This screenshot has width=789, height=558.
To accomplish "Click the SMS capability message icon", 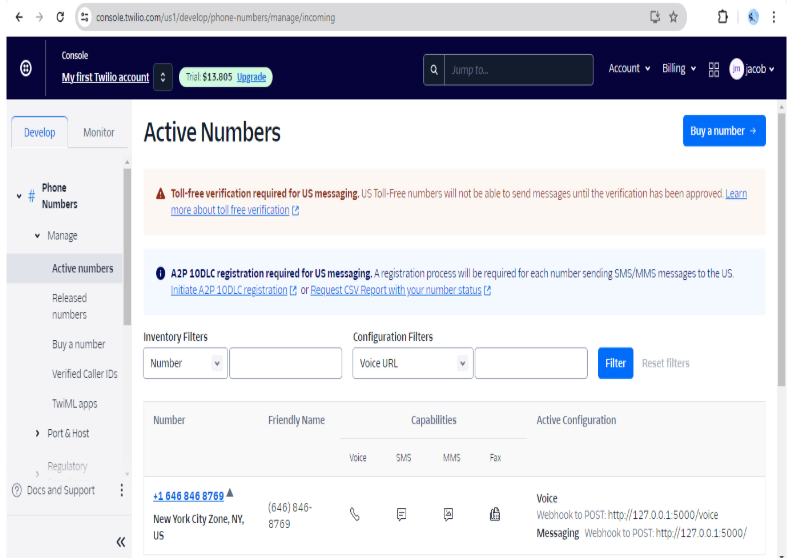I will tap(402, 514).
